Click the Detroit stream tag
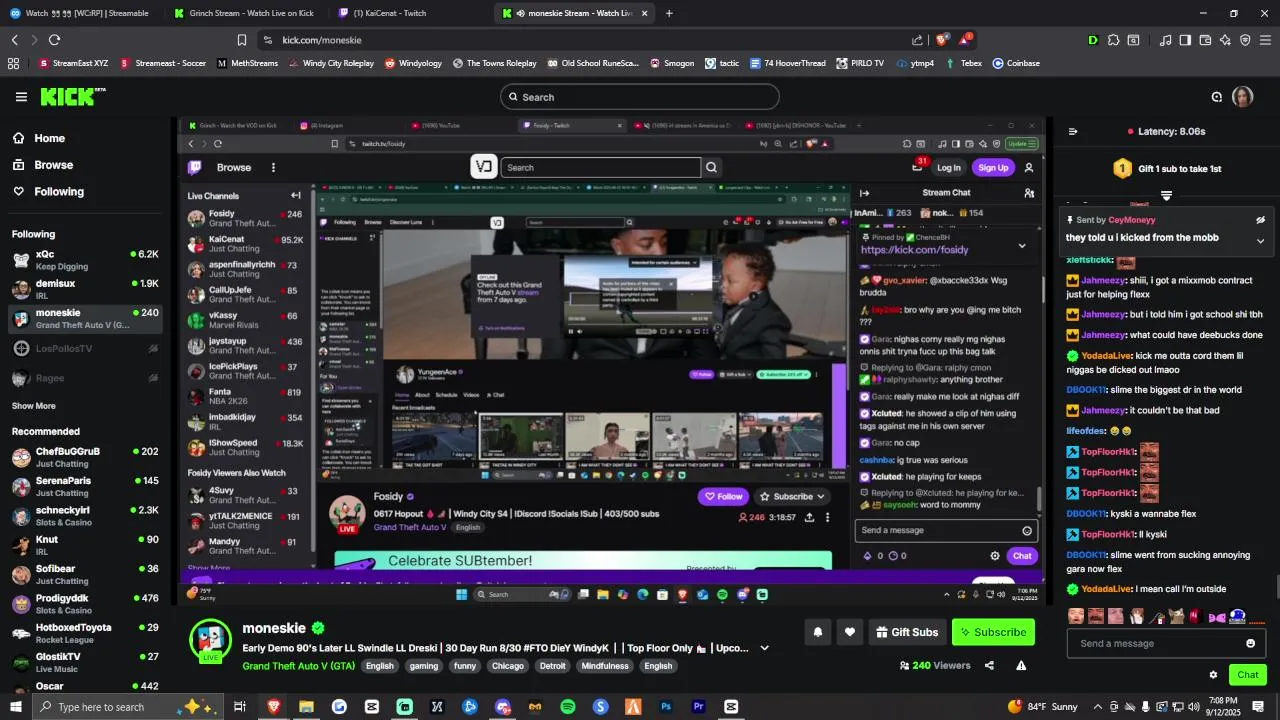The height and width of the screenshot is (720, 1280). point(552,666)
